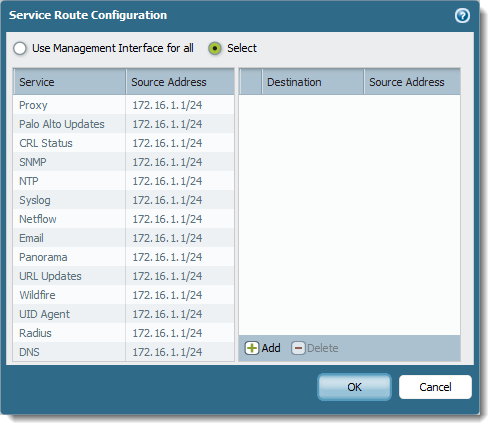Screen dimensions: 495x430
Task: Edit source address for NTP
Action: click(x=180, y=181)
